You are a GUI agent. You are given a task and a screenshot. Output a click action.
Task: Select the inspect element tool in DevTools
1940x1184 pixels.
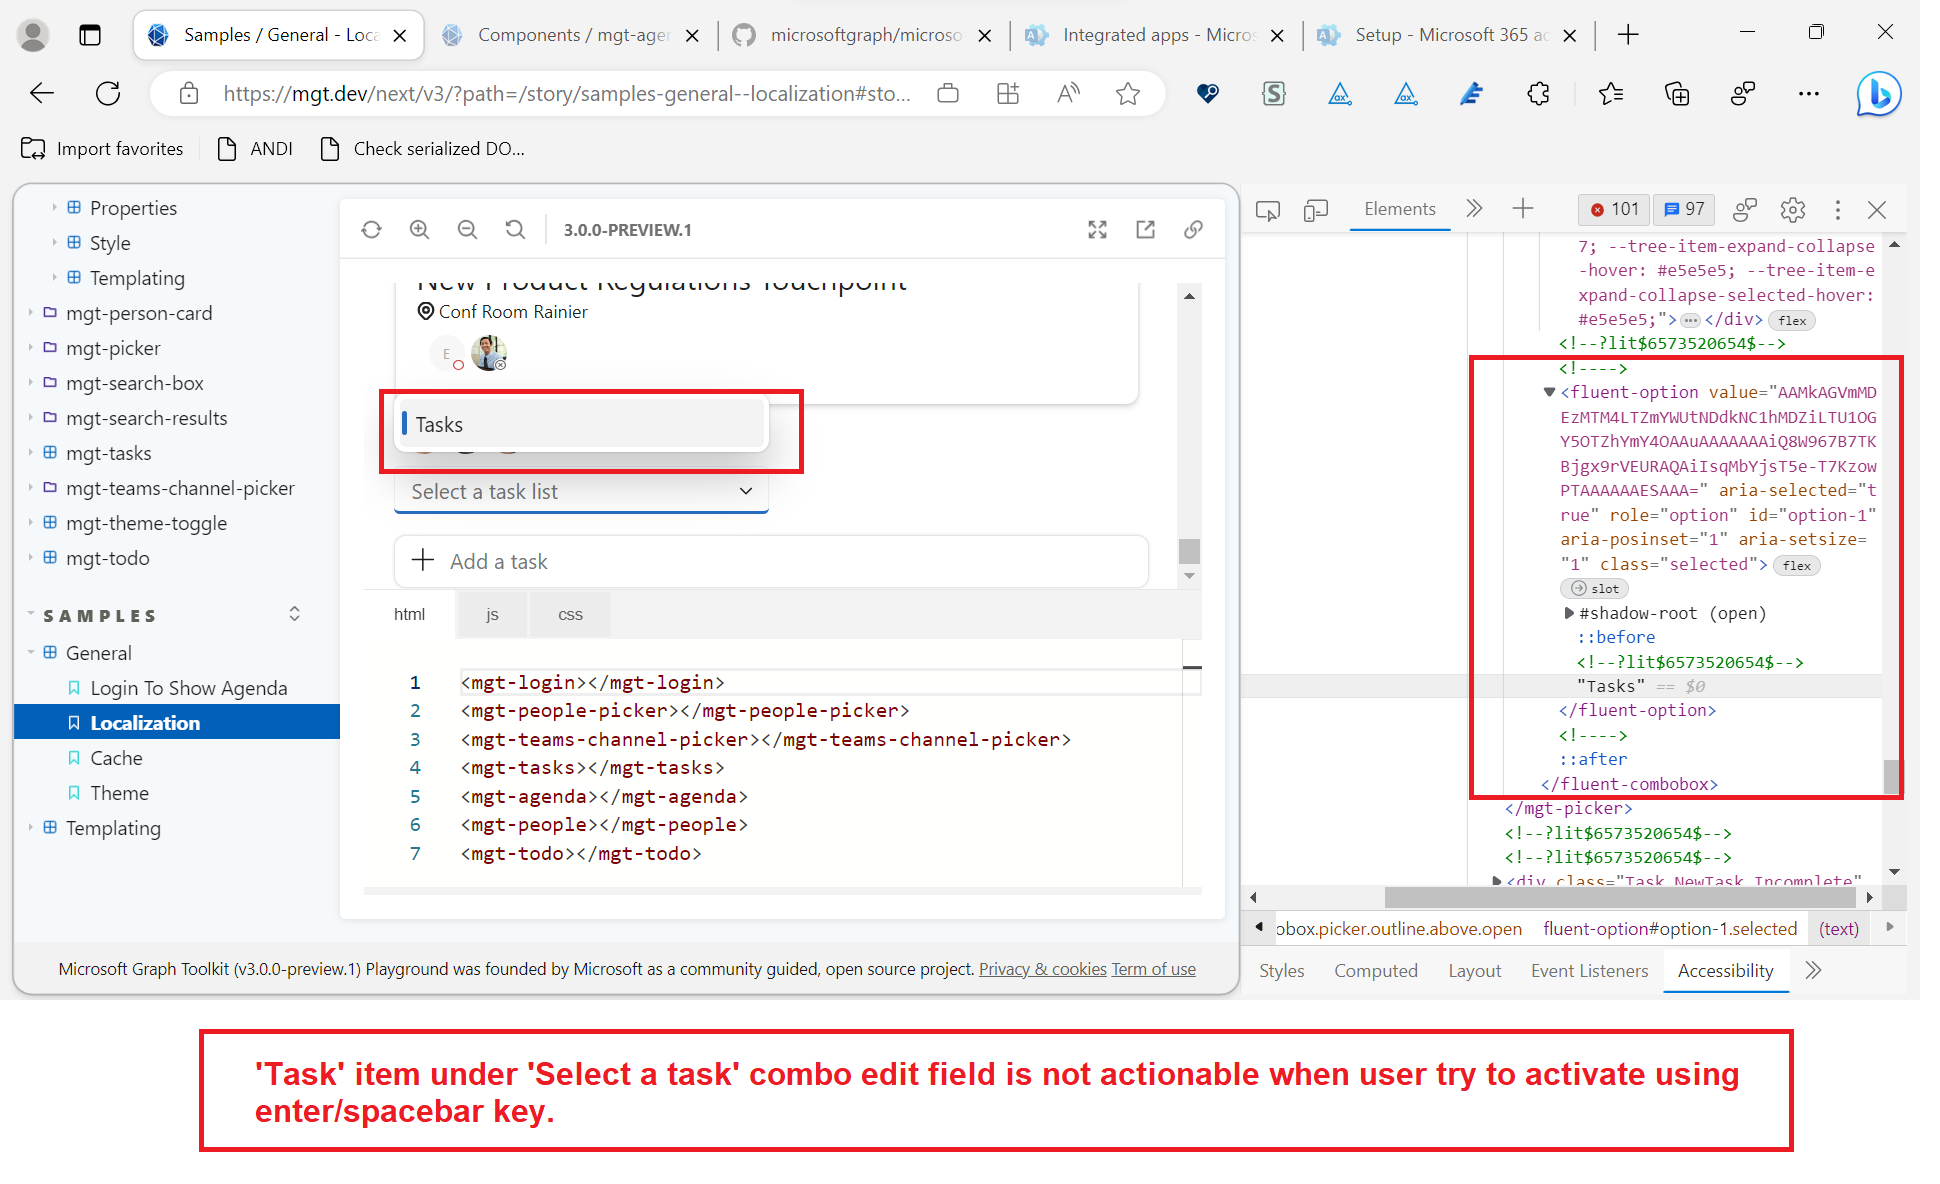point(1267,210)
